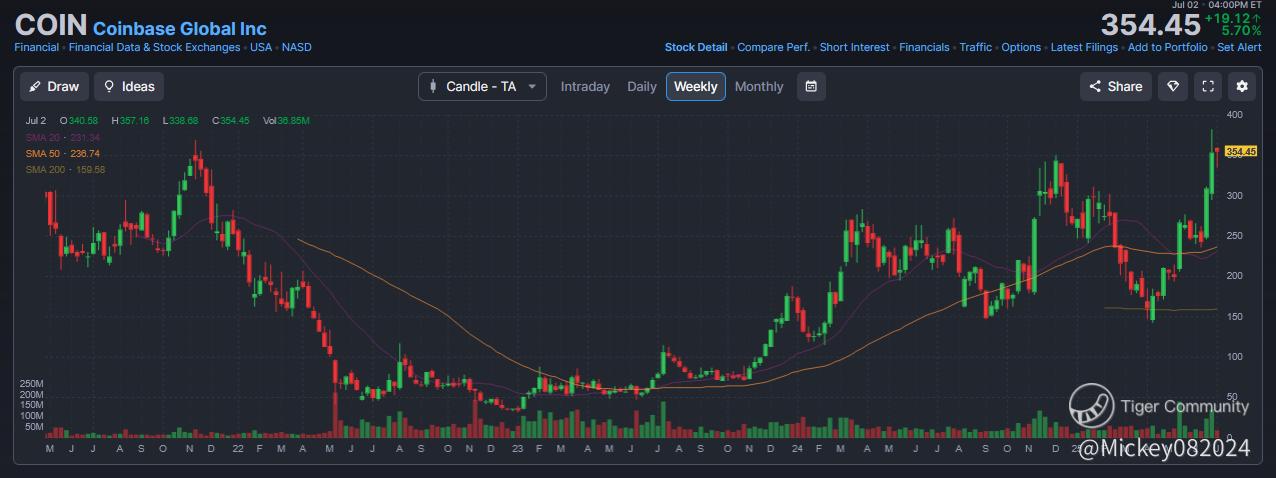This screenshot has width=1276, height=478.
Task: Open Latest Filings link
Action: pyautogui.click(x=1084, y=47)
